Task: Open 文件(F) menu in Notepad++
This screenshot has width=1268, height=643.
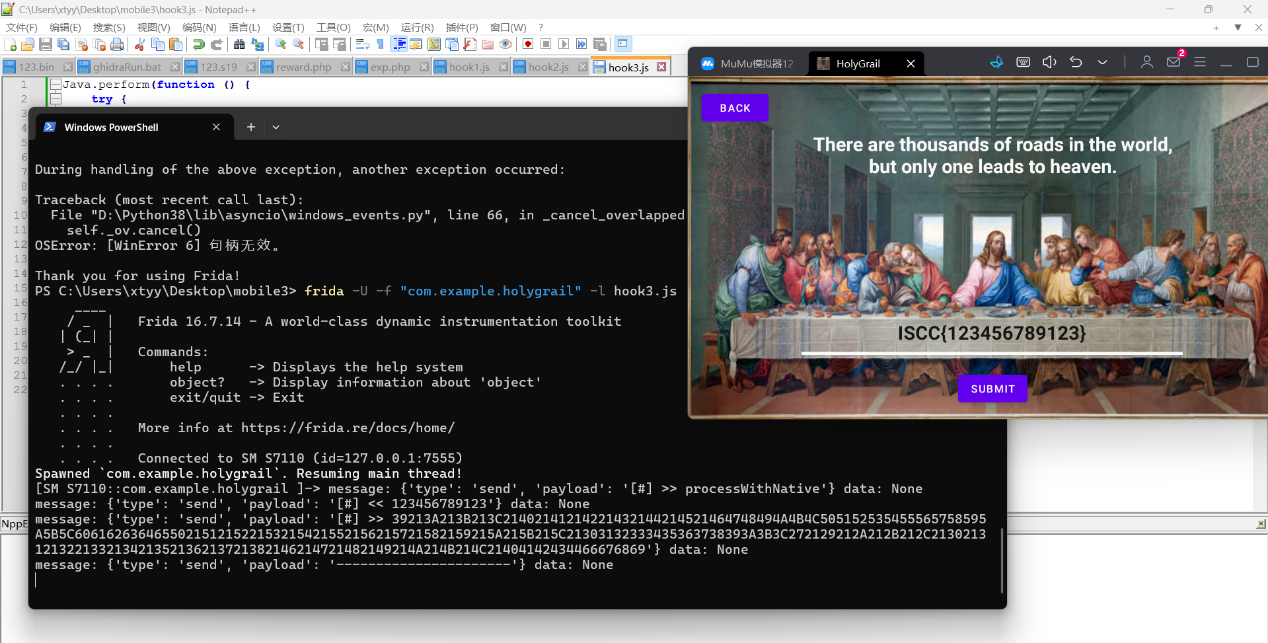Action: pos(21,27)
